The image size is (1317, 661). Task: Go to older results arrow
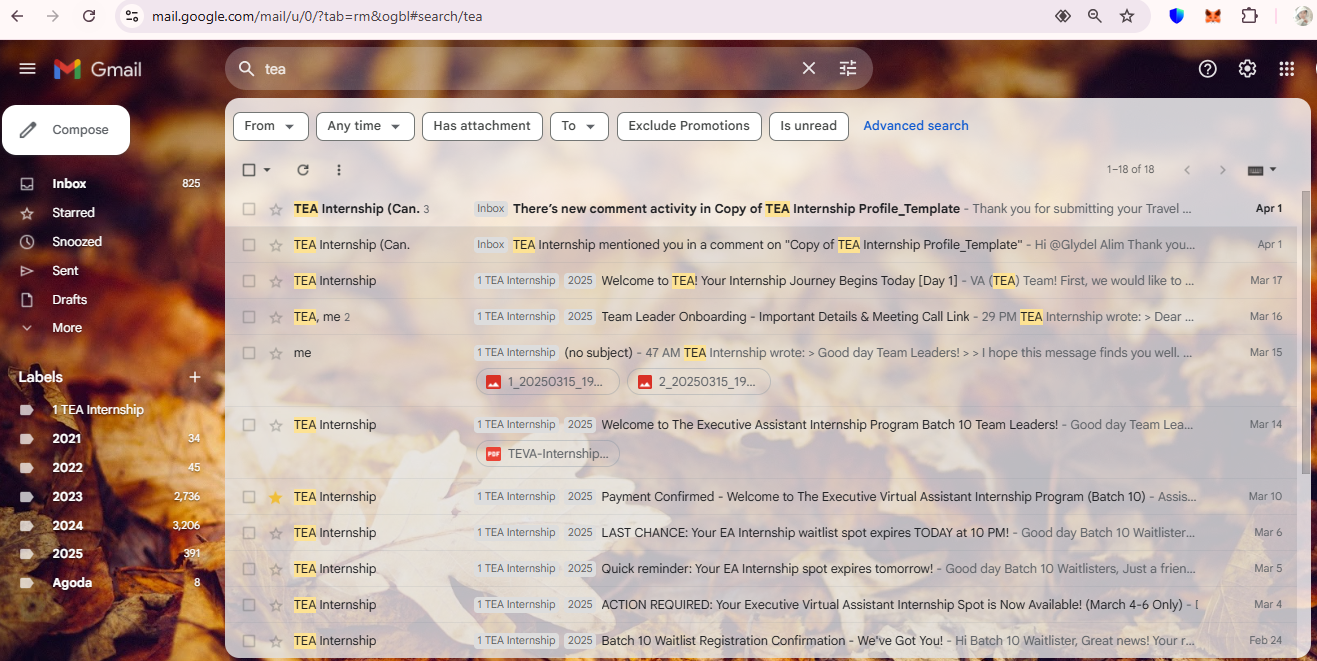[x=1222, y=170]
